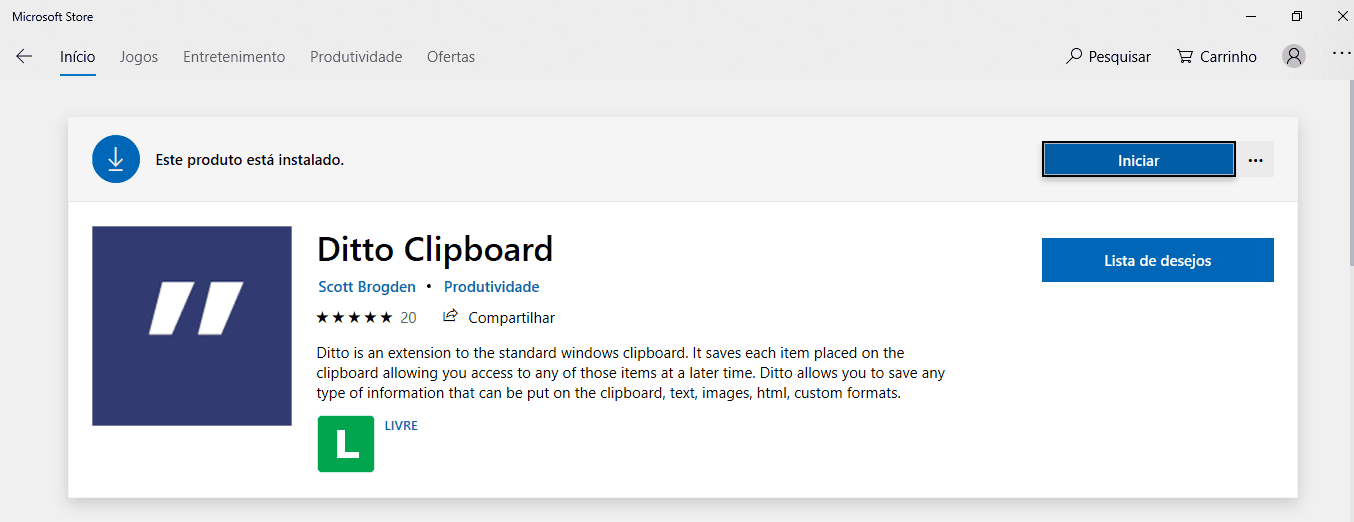Click the Compartilhar share icon
This screenshot has width=1354, height=522.
pyautogui.click(x=450, y=317)
